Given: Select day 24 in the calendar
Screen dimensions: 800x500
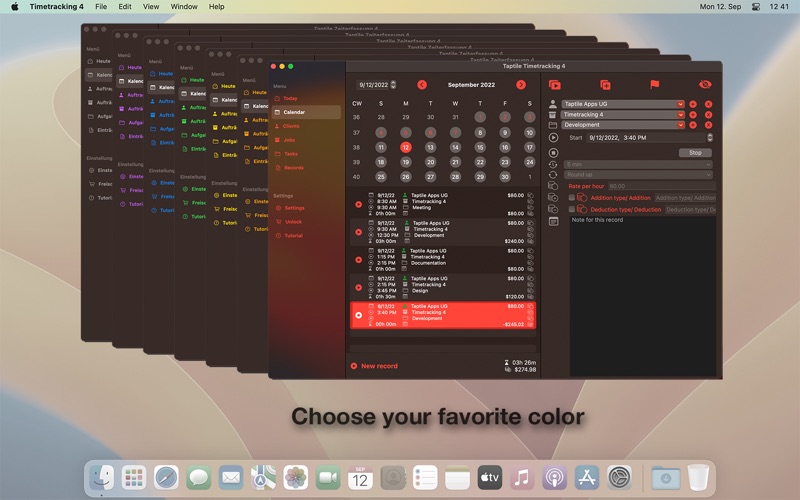Looking at the screenshot, I should coord(530,162).
